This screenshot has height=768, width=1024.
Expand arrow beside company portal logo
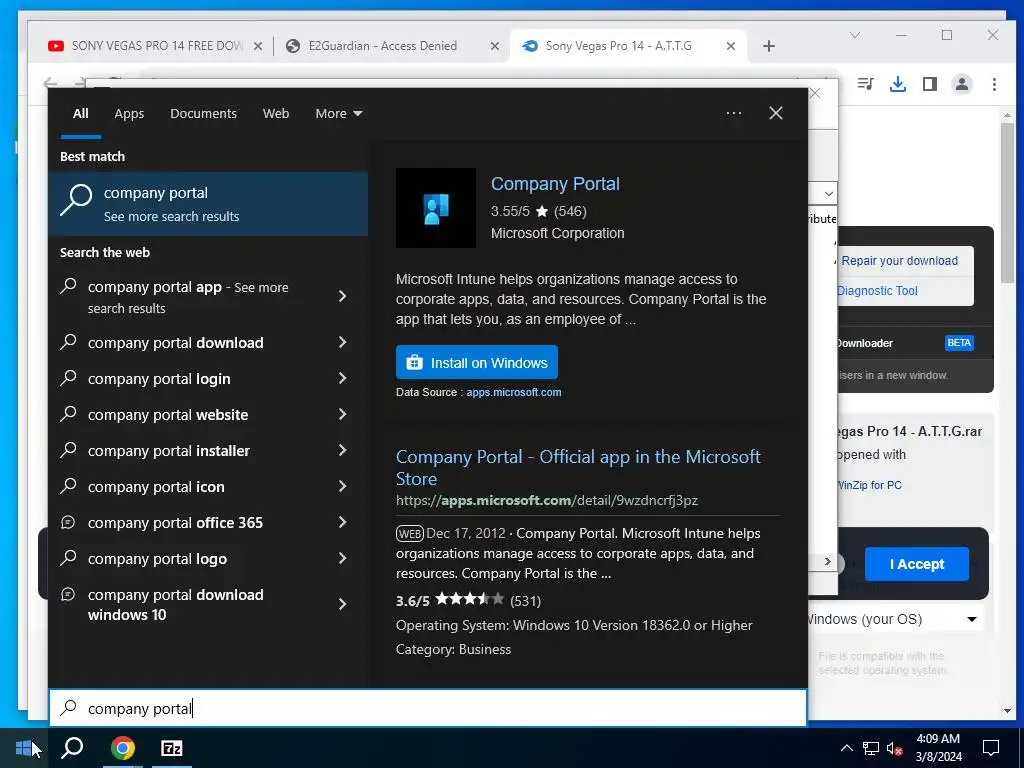point(343,558)
